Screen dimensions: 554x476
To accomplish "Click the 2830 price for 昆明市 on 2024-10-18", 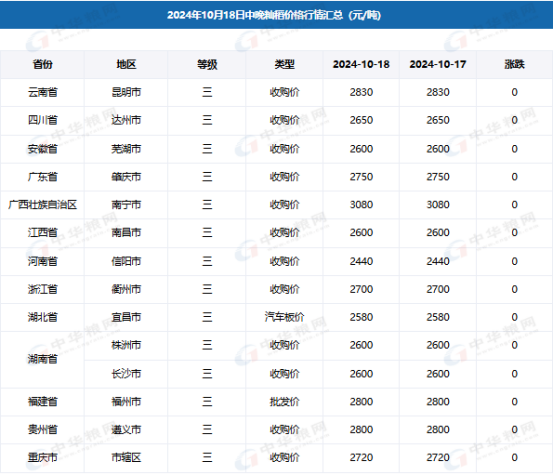I will coord(361,92).
